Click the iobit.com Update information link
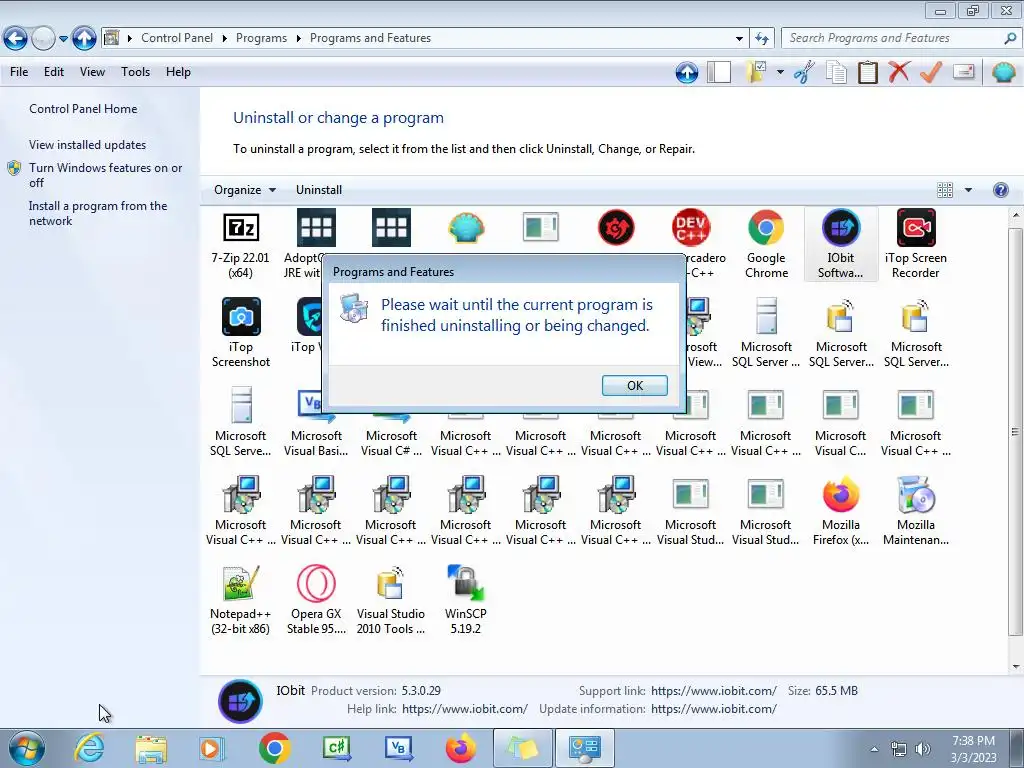 [x=714, y=709]
